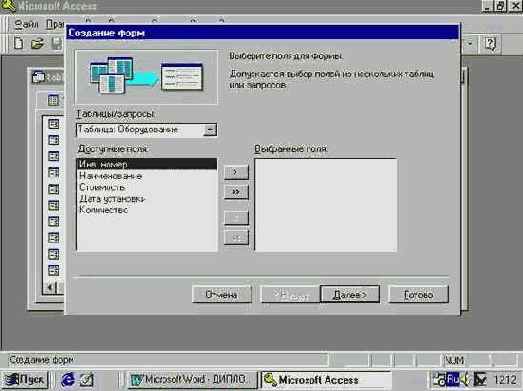The width and height of the screenshot is (523, 391).
Task: Click the speaker volume tray icon
Action: (465, 380)
